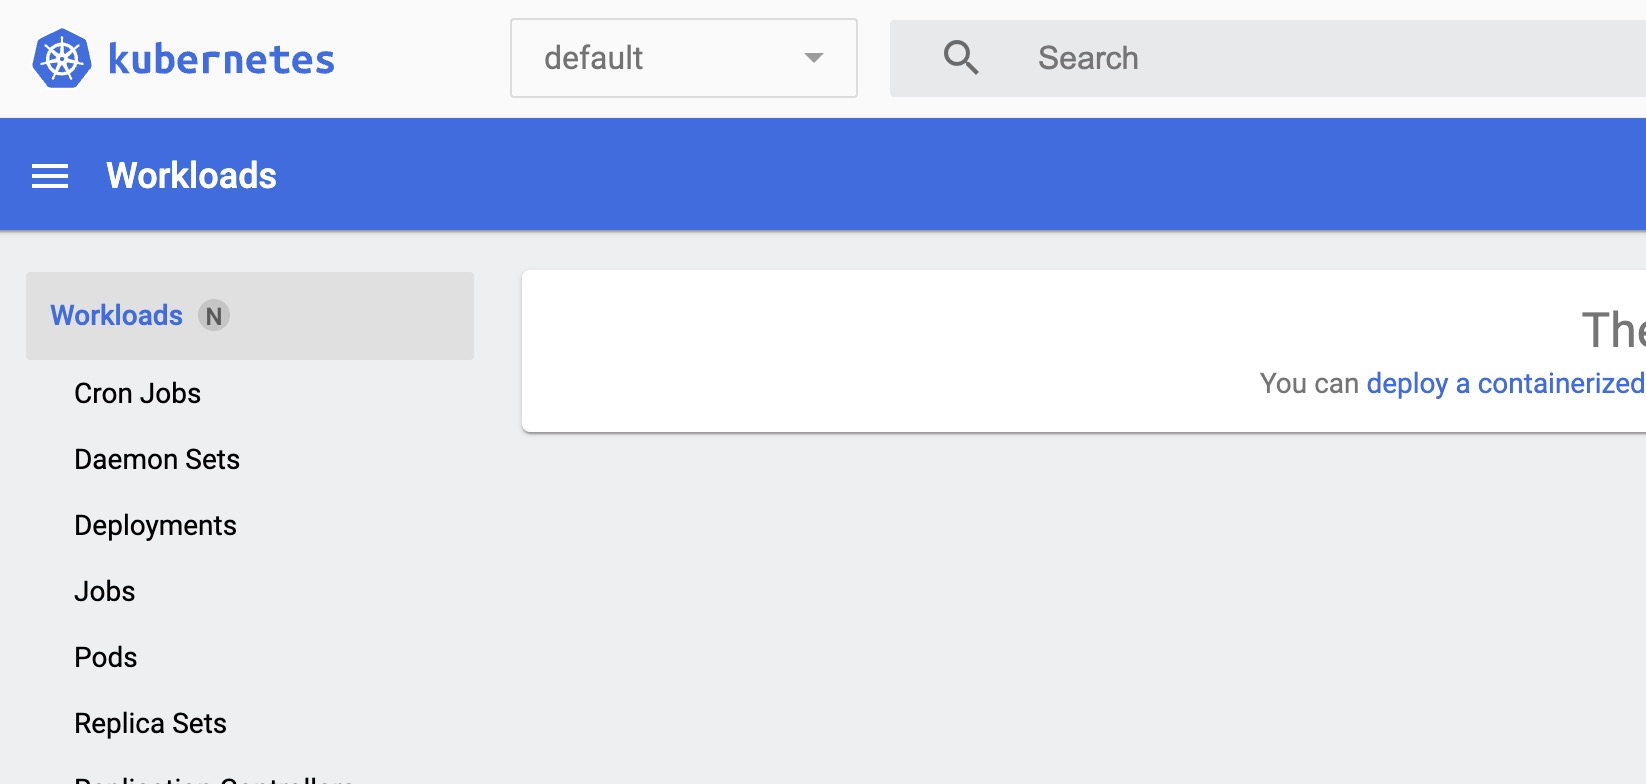Click the N namespaced badge icon

214,316
